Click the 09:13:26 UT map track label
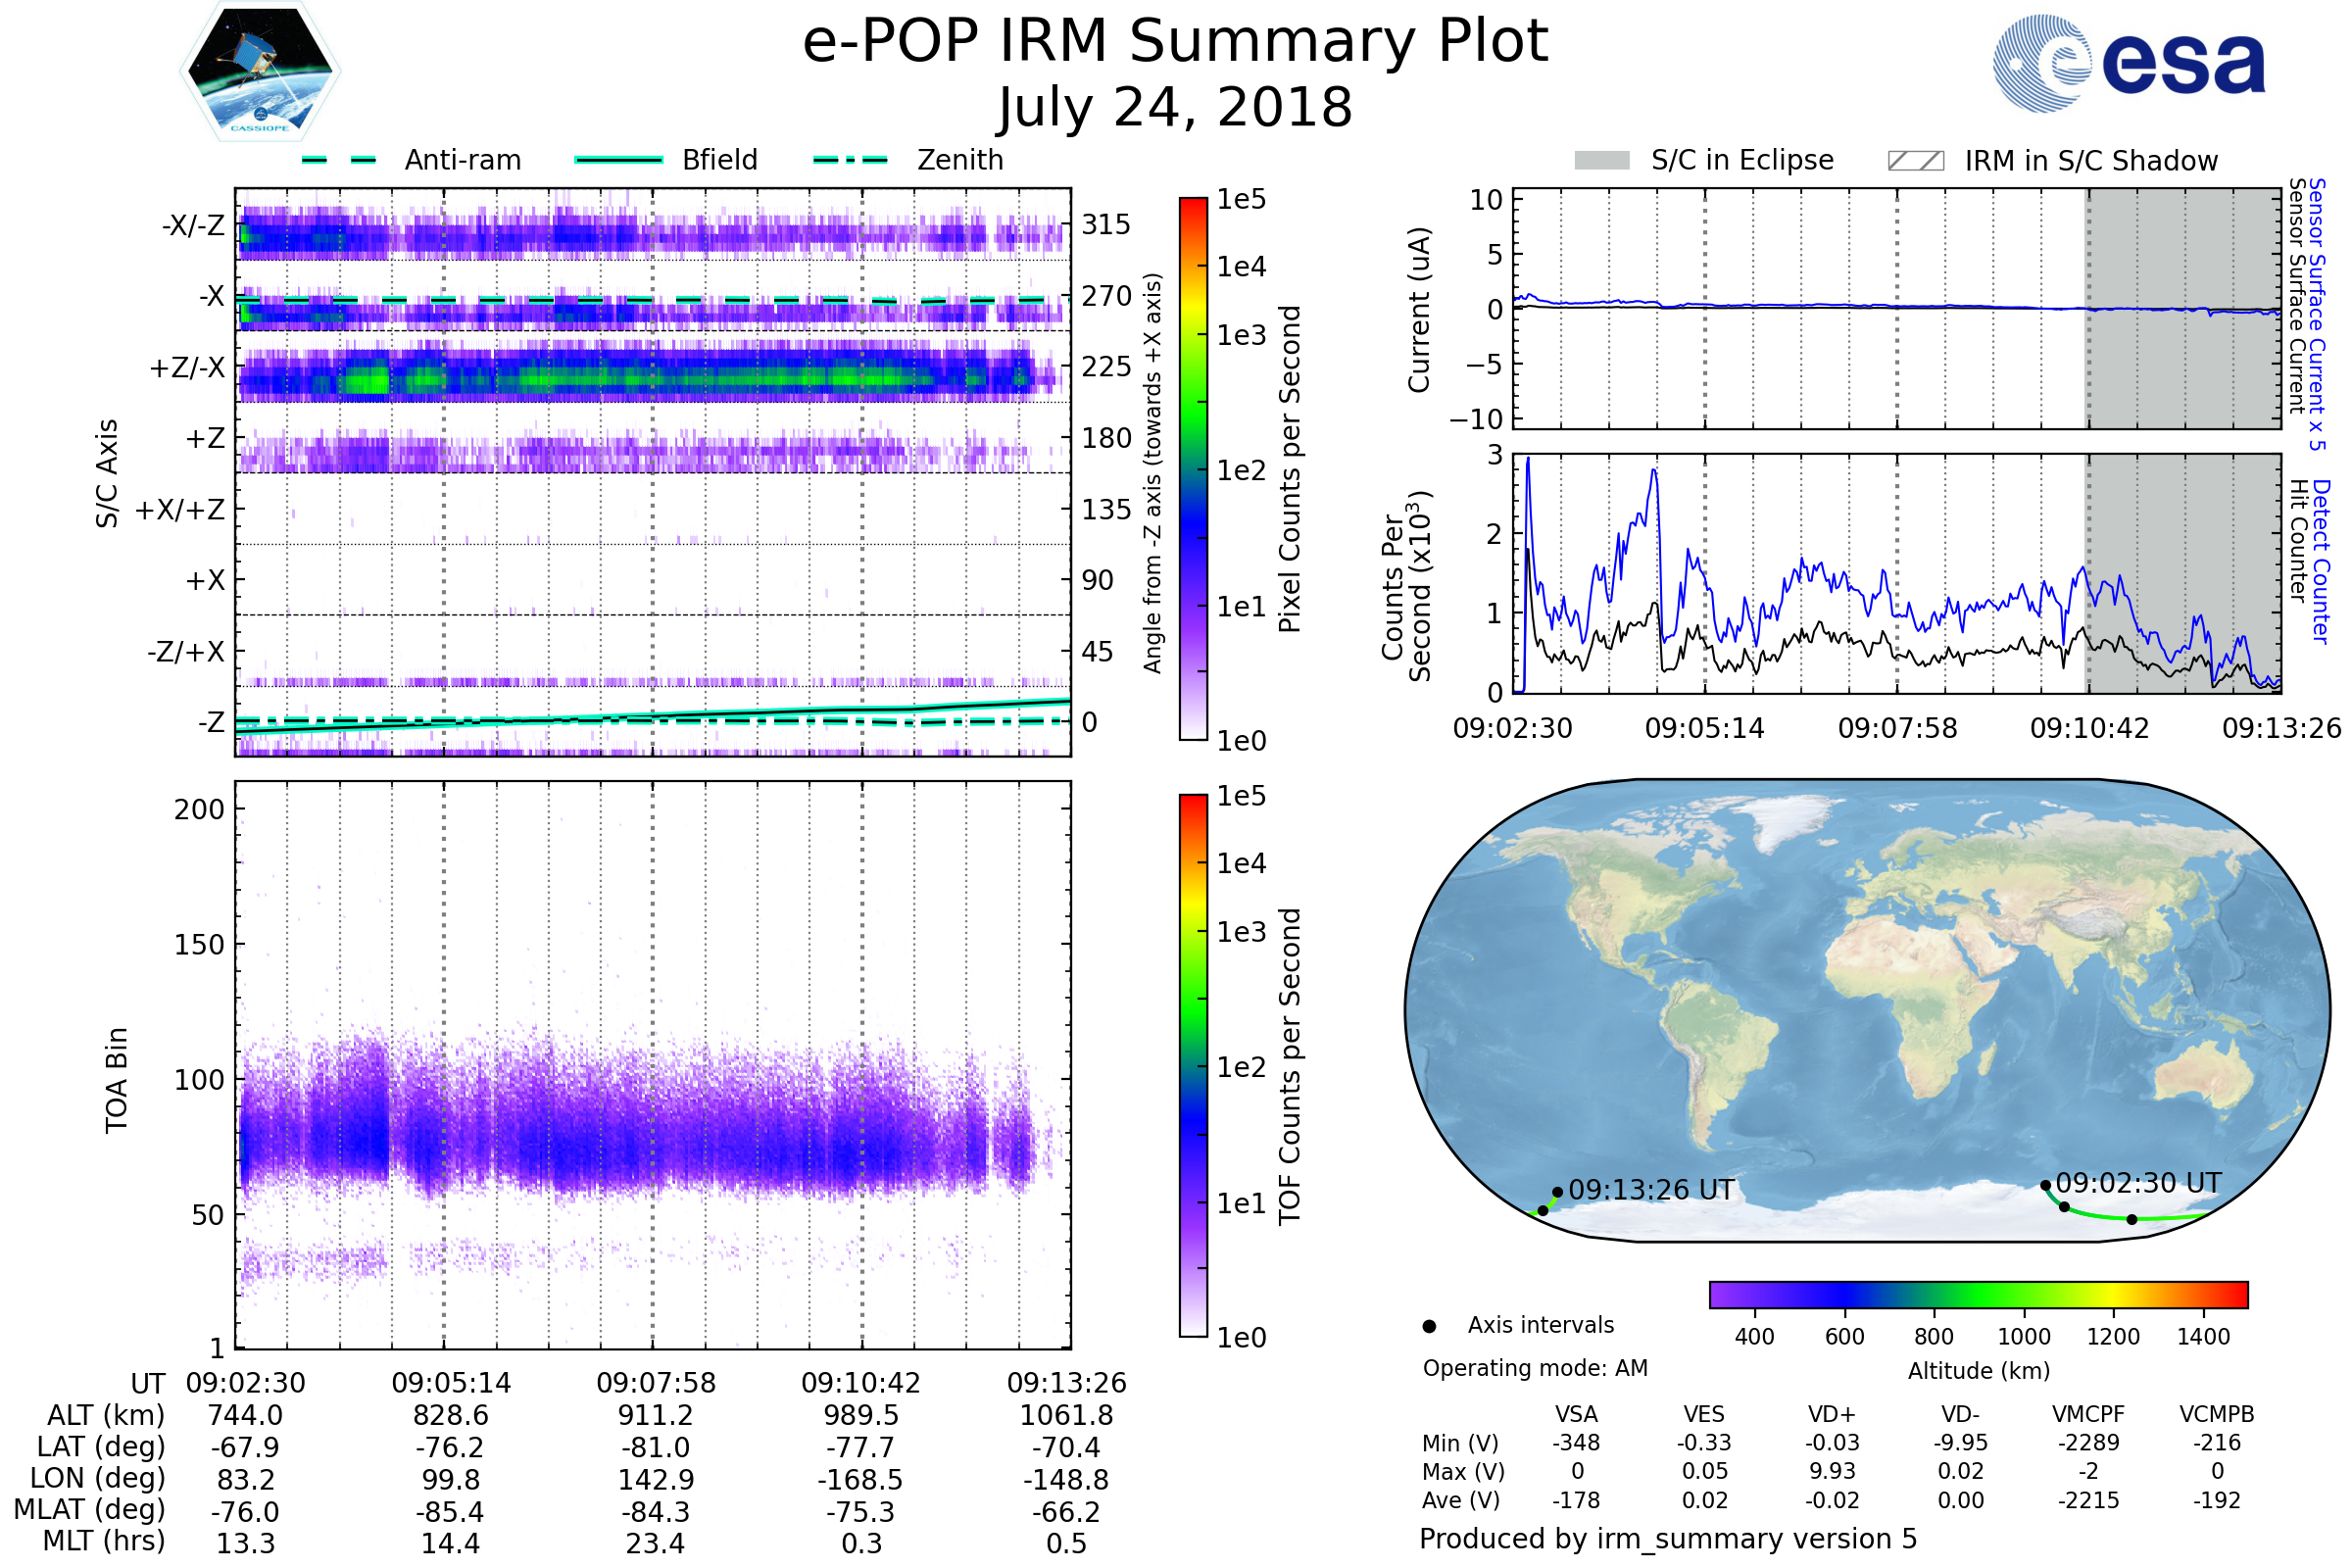Image resolution: width=2352 pixels, height=1568 pixels. tap(1651, 1190)
